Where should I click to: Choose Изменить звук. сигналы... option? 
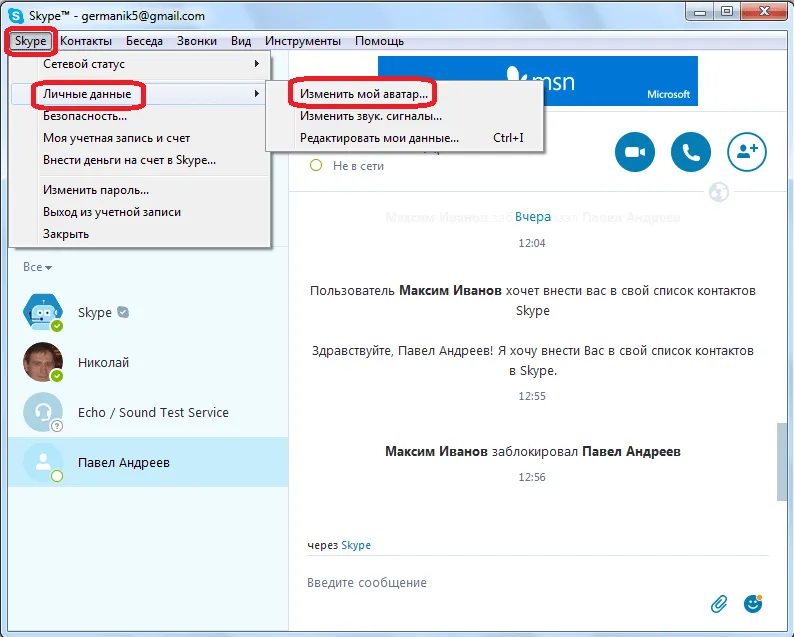pos(405,116)
